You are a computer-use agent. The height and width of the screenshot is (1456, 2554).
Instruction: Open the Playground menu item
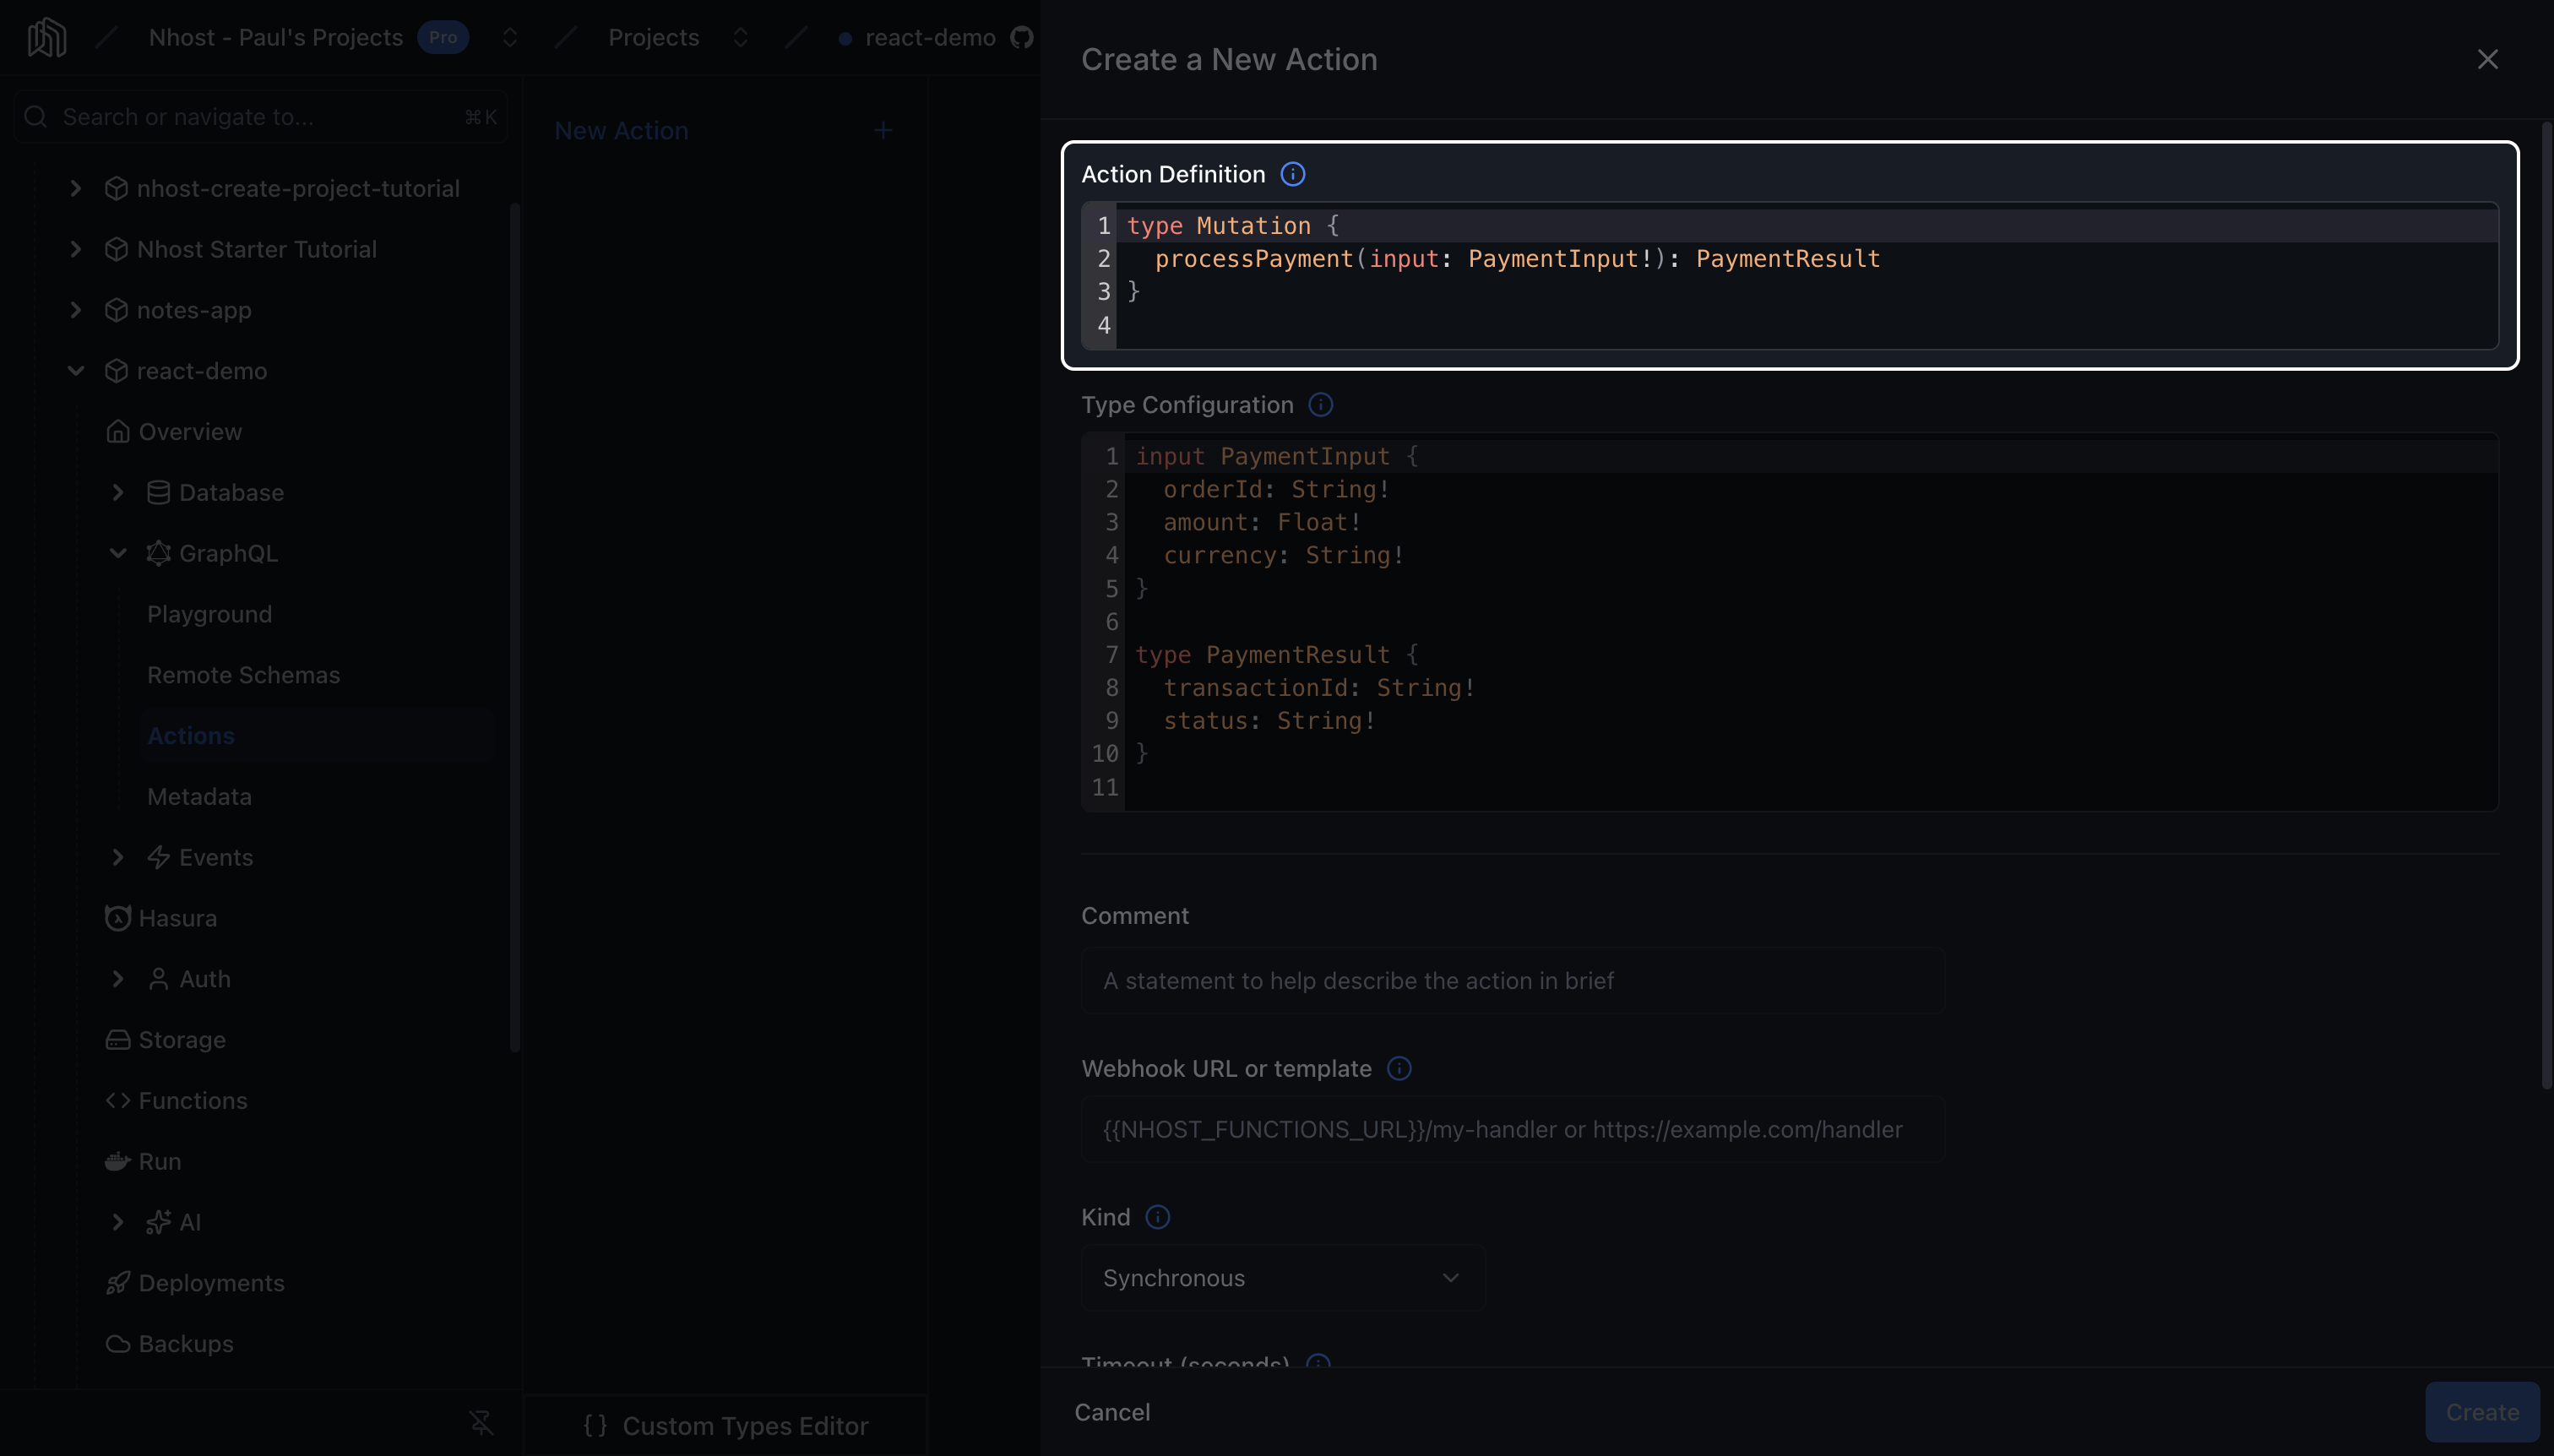[209, 614]
